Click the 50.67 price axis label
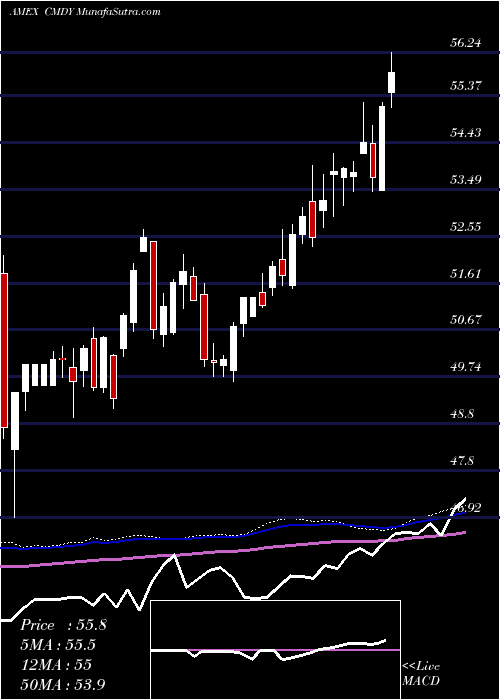Viewport: 500px width, 700px height. coord(465,320)
